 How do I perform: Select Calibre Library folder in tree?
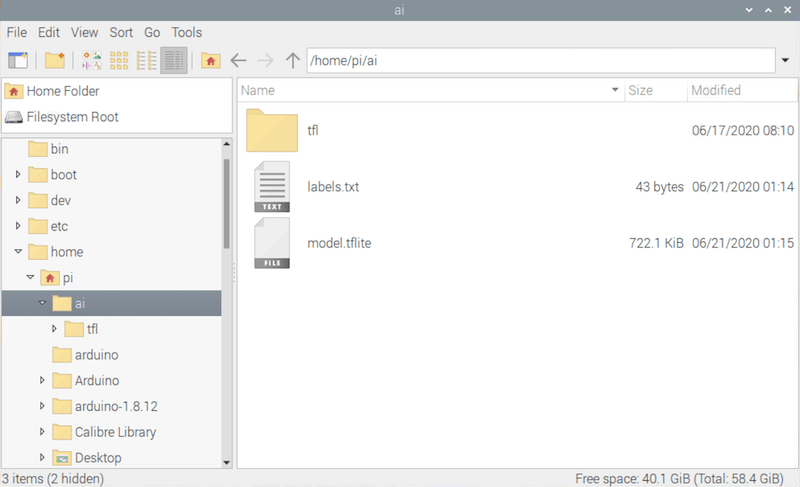[x=105, y=432]
